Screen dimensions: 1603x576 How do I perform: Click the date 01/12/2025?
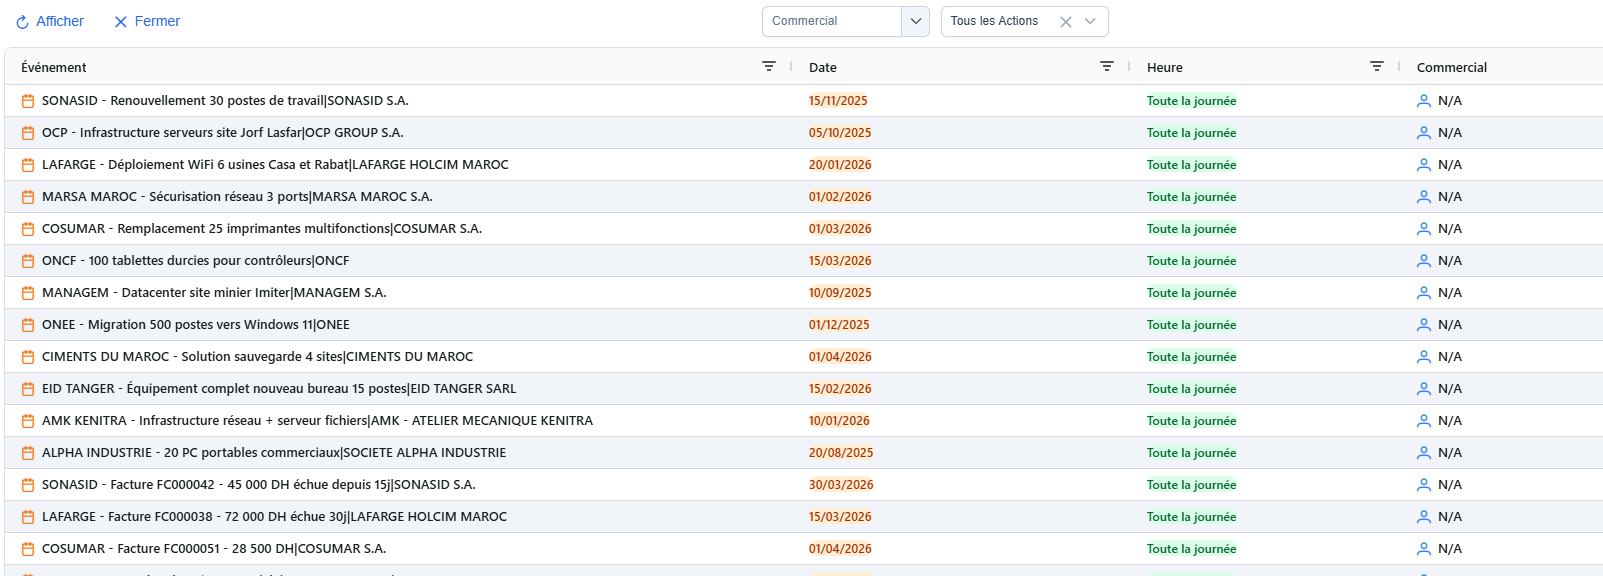click(839, 325)
